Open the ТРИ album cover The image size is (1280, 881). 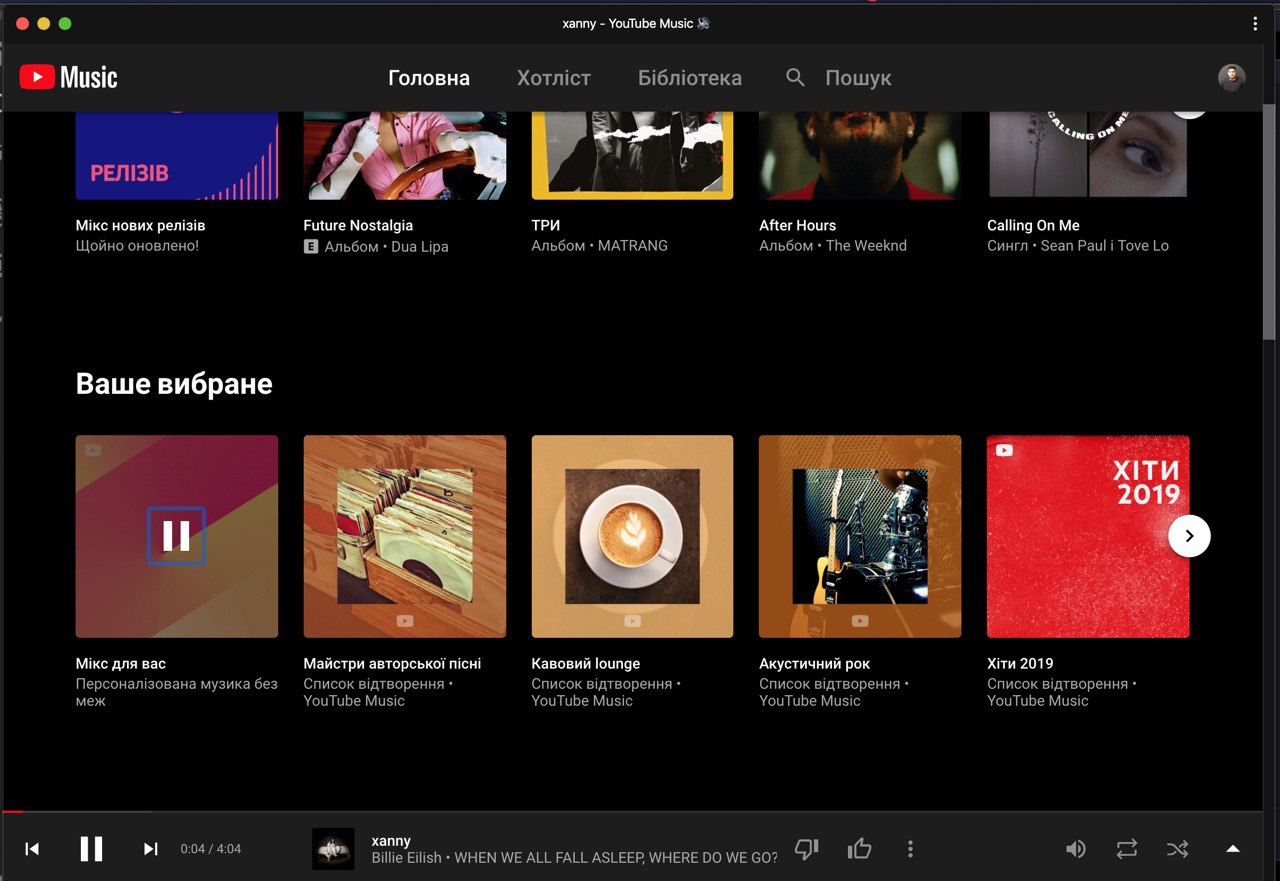coord(632,156)
